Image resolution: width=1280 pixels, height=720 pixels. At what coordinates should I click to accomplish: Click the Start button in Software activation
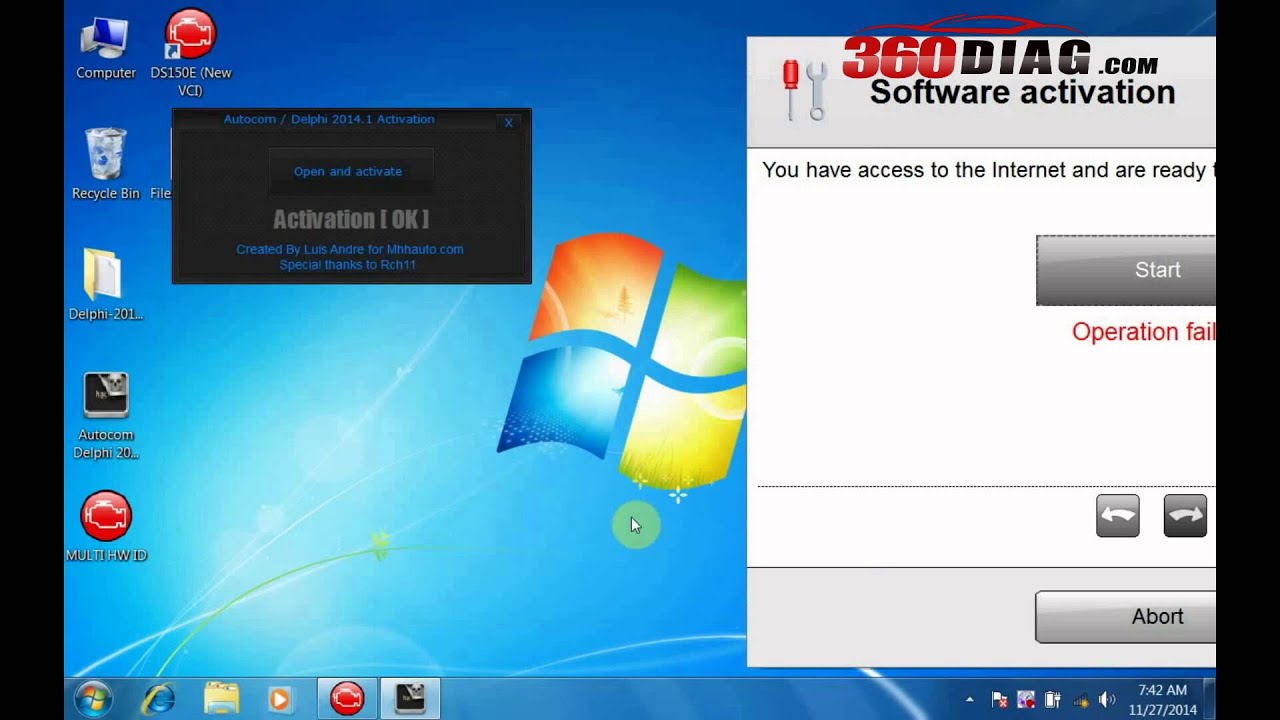coord(1126,270)
